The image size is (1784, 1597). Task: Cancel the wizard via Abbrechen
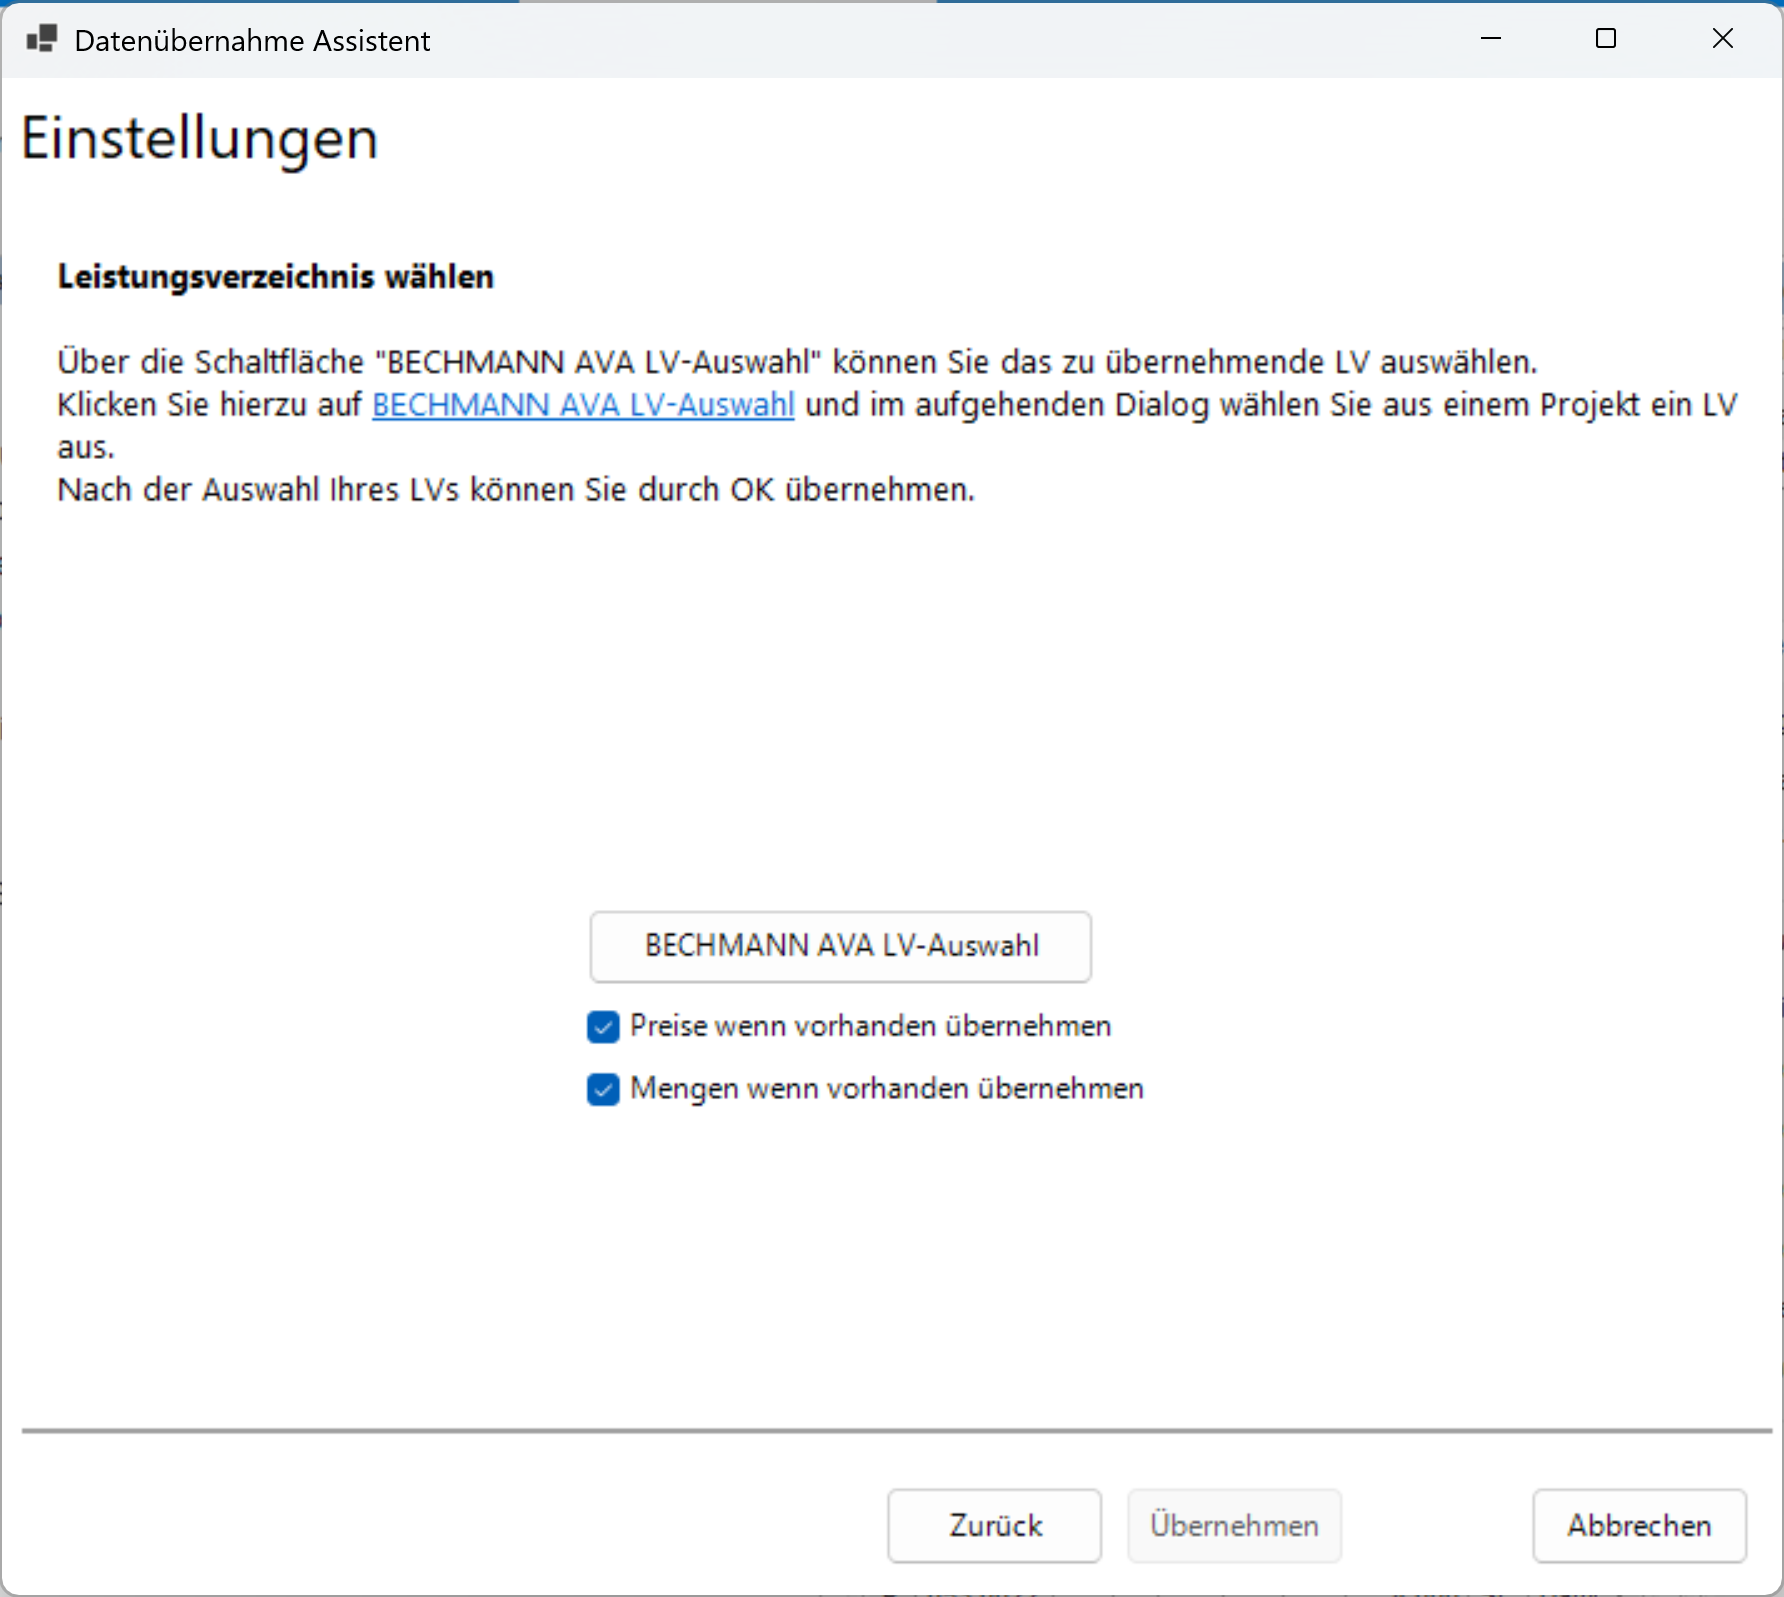click(x=1639, y=1526)
